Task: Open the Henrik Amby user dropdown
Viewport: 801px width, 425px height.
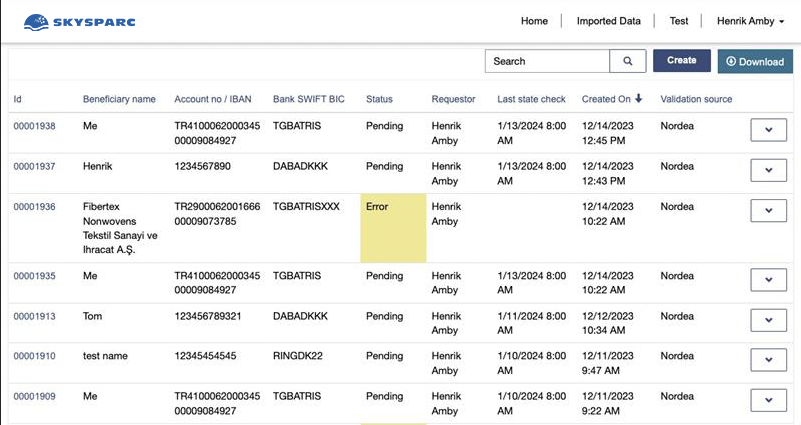Action: 750,21
